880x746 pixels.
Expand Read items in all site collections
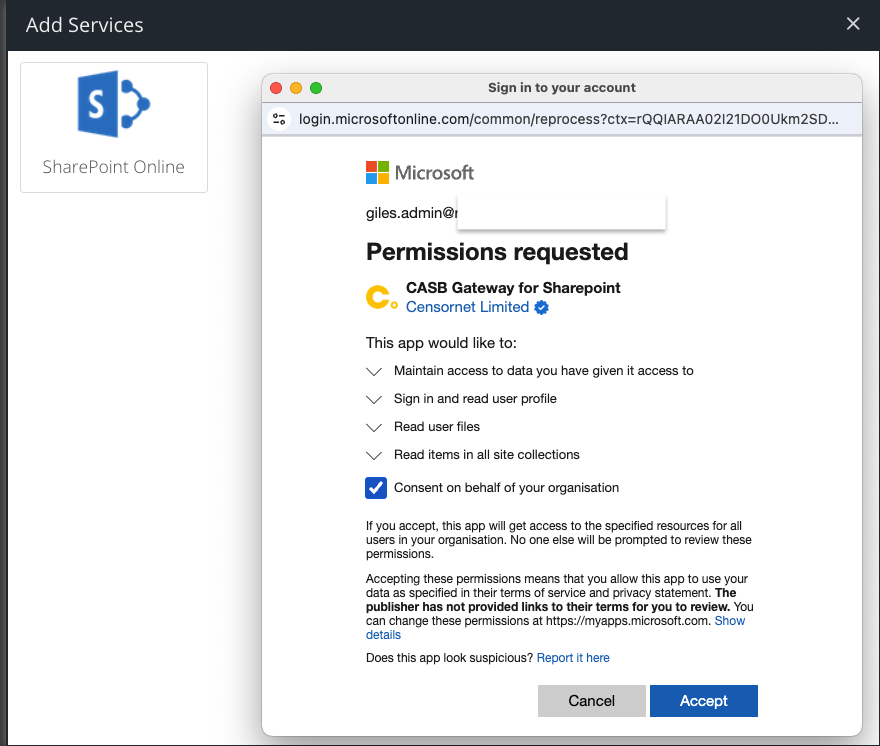pos(374,455)
